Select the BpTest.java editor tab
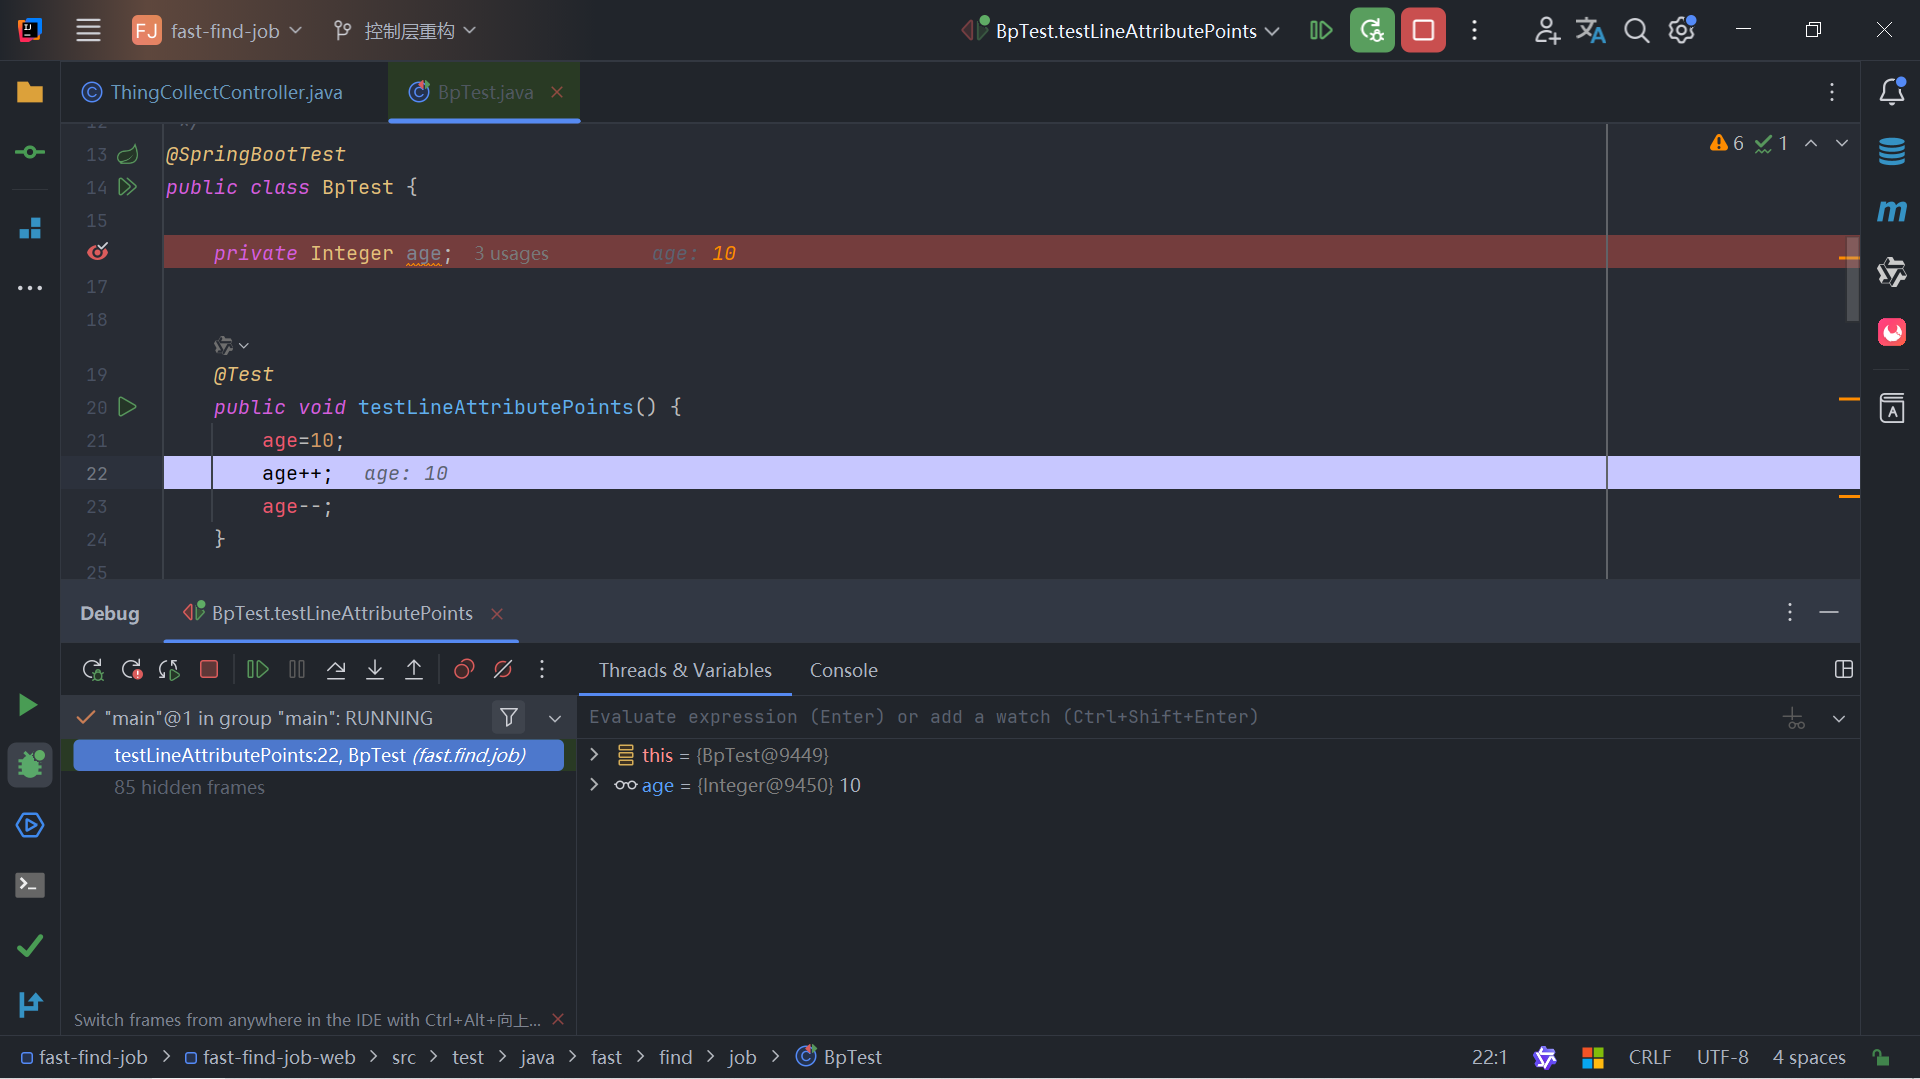1920x1079 pixels. (x=484, y=92)
